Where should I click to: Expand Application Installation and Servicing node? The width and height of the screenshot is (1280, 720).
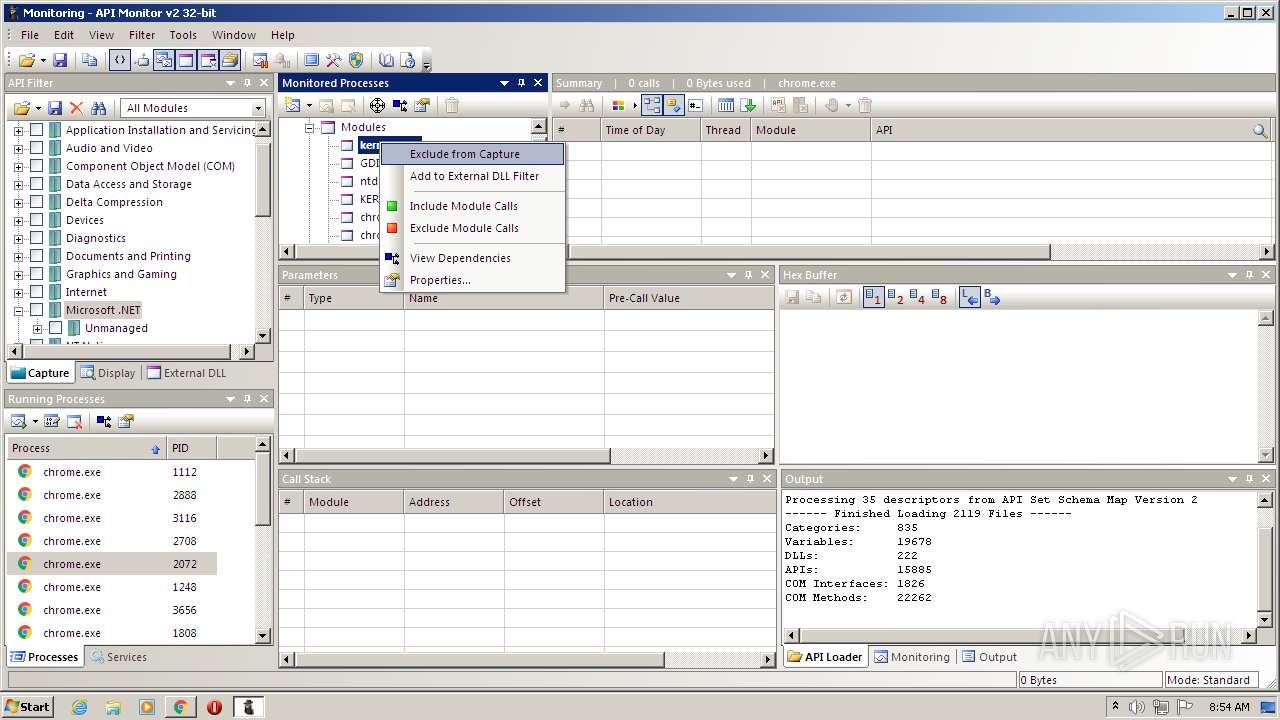click(18, 130)
